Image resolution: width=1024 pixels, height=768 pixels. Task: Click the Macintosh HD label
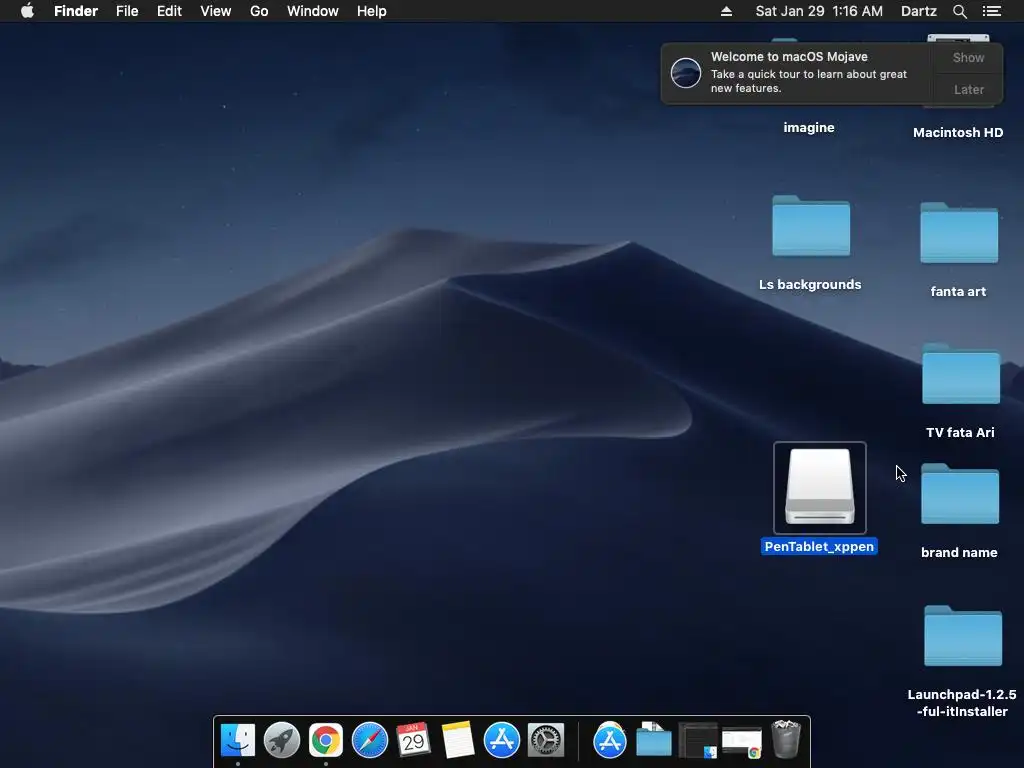coord(958,133)
